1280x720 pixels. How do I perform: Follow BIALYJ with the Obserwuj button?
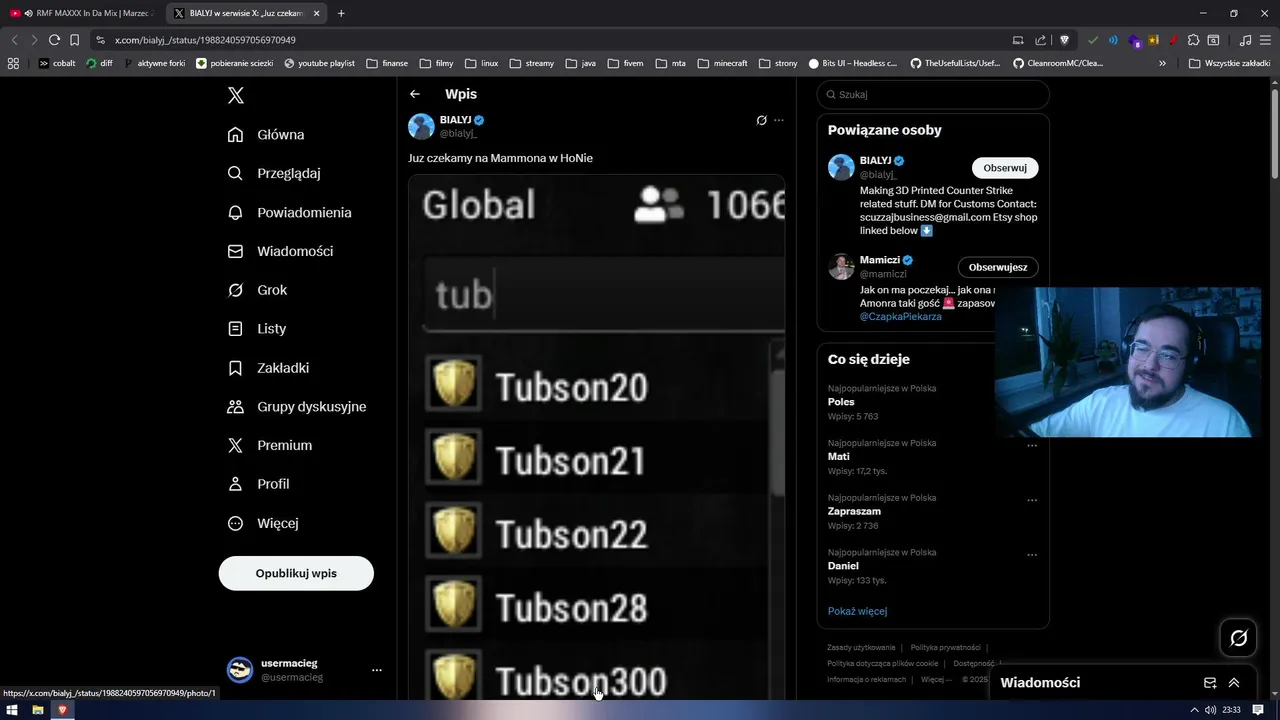click(1005, 168)
